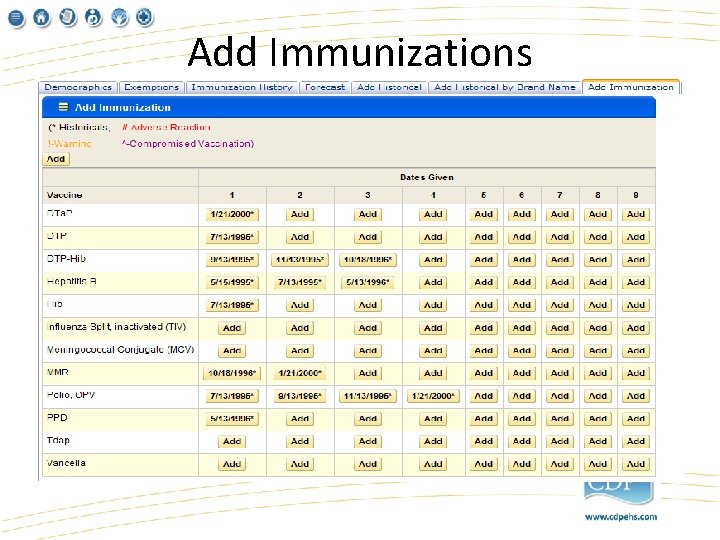Image resolution: width=720 pixels, height=540 pixels.
Task: Add Influenza Split inactivated (TIV) dose 1
Action: (x=232, y=328)
